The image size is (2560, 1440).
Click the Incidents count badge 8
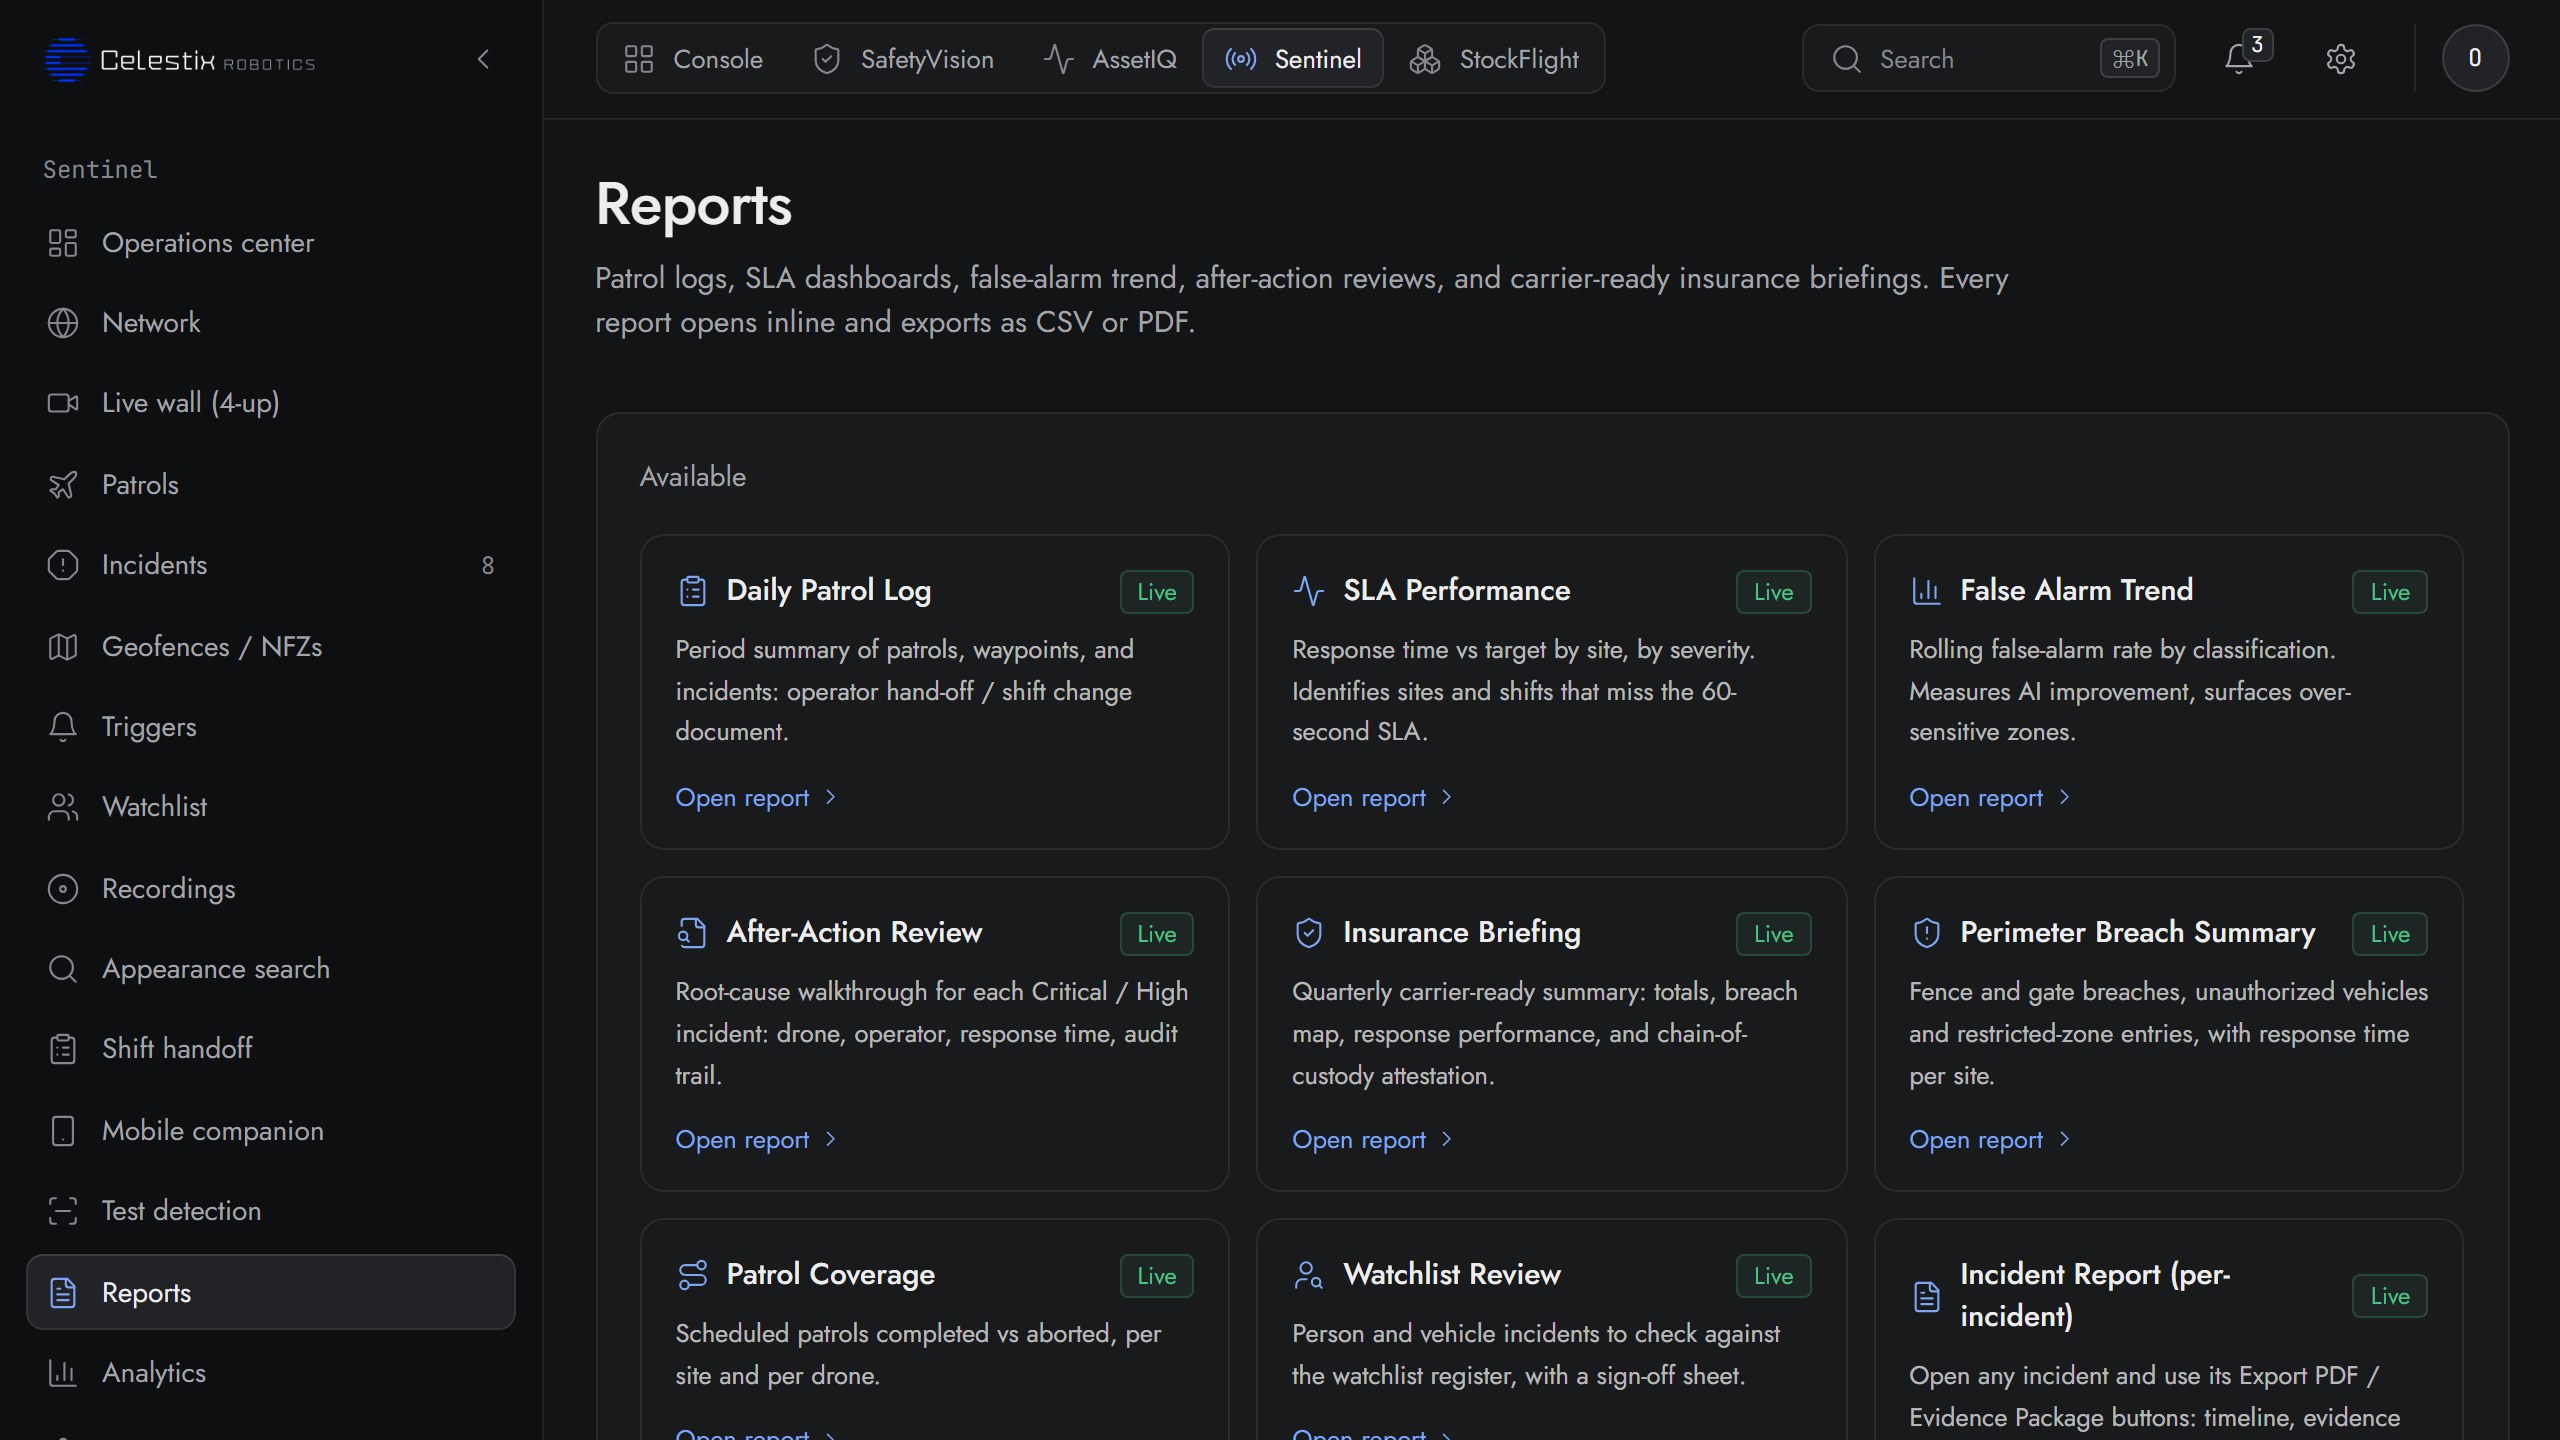click(x=488, y=566)
